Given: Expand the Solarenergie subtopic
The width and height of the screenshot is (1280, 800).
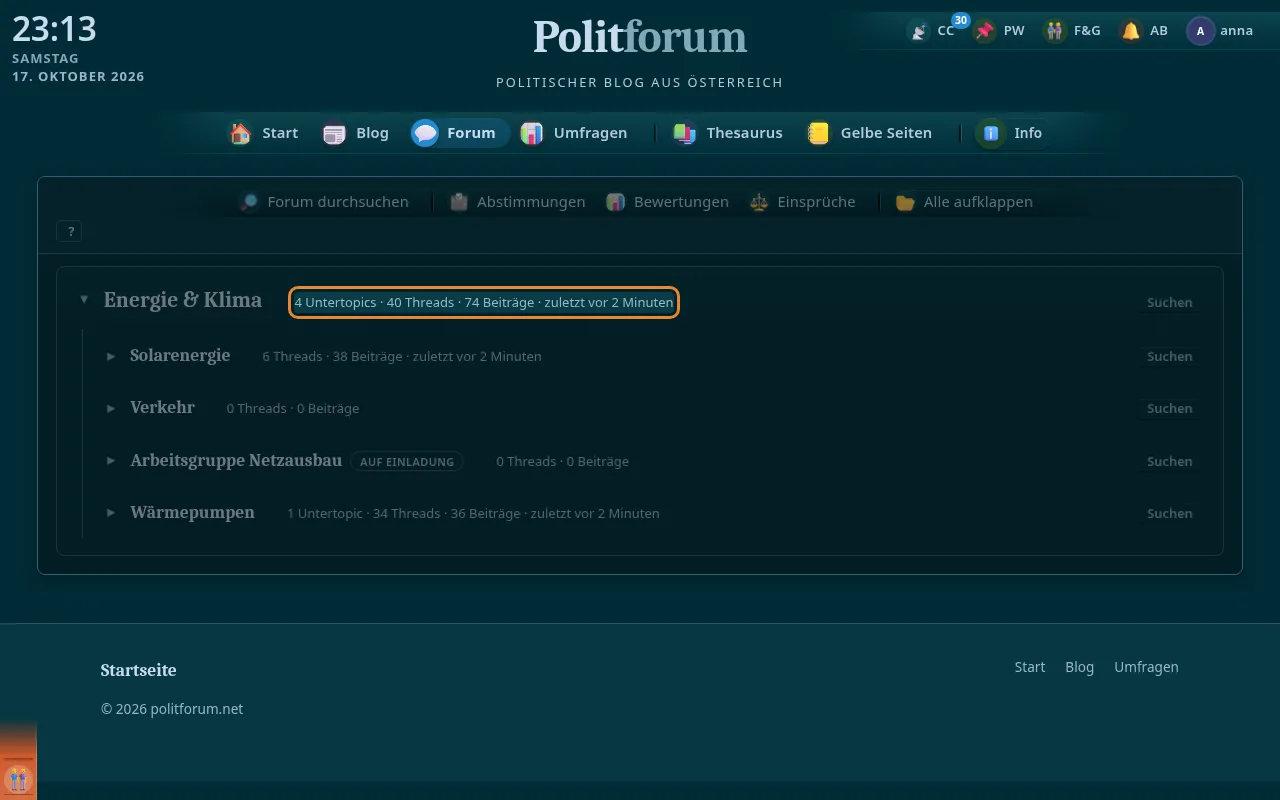Looking at the screenshot, I should (111, 356).
